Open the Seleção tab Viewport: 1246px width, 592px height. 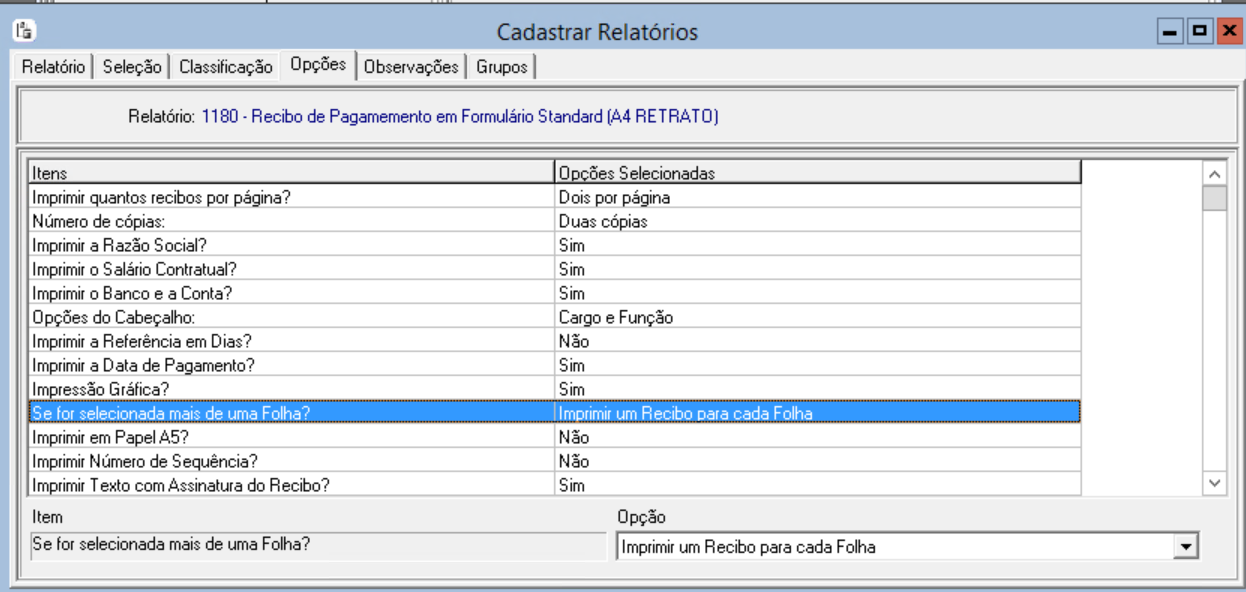(x=133, y=67)
